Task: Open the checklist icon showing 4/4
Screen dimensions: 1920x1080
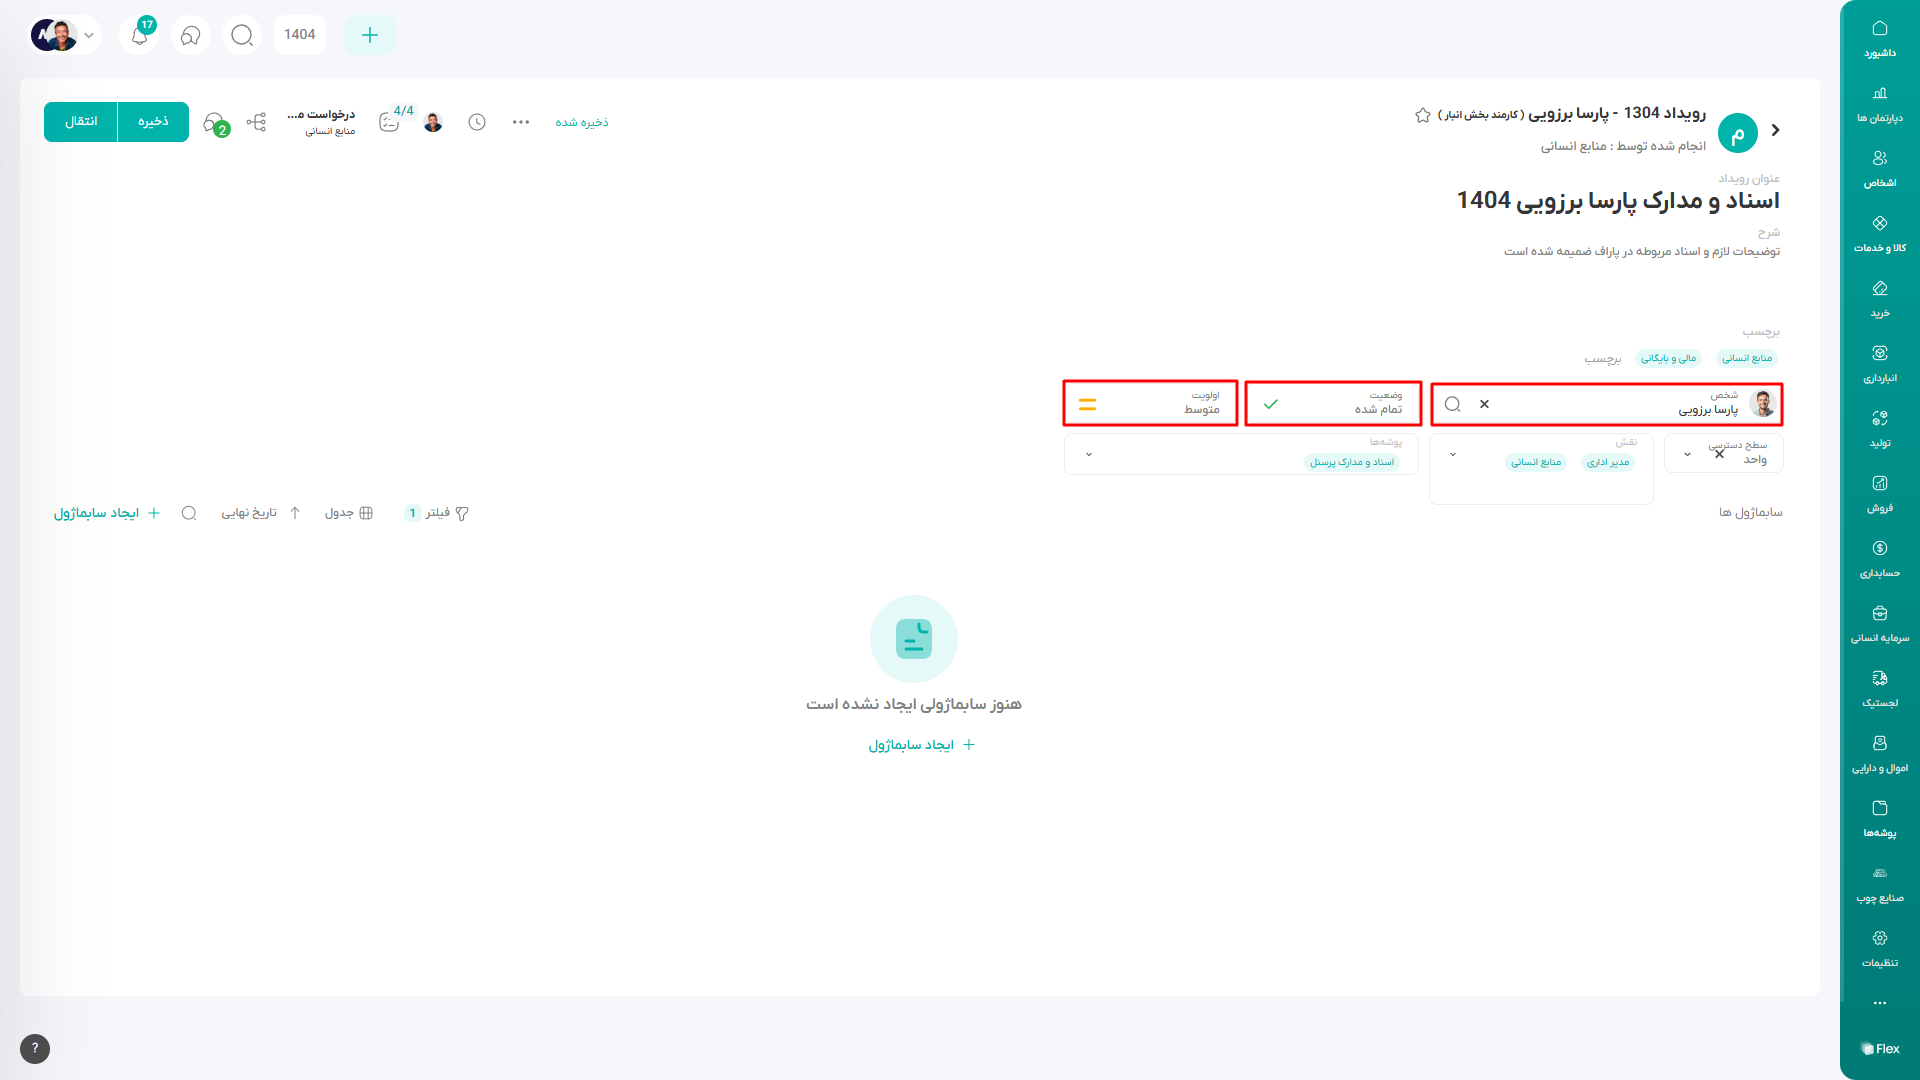Action: coord(390,122)
